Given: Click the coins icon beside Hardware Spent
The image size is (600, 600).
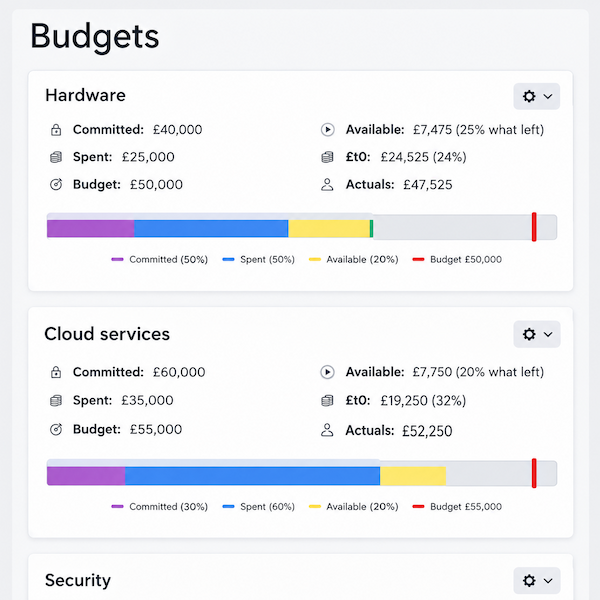Looking at the screenshot, I should 56,157.
